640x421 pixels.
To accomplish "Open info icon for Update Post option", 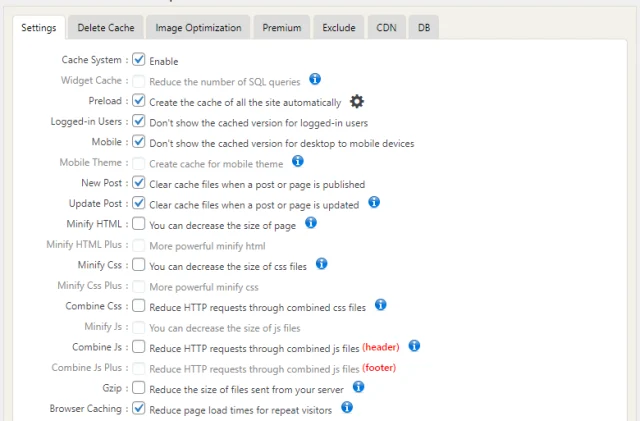I will click(x=374, y=202).
